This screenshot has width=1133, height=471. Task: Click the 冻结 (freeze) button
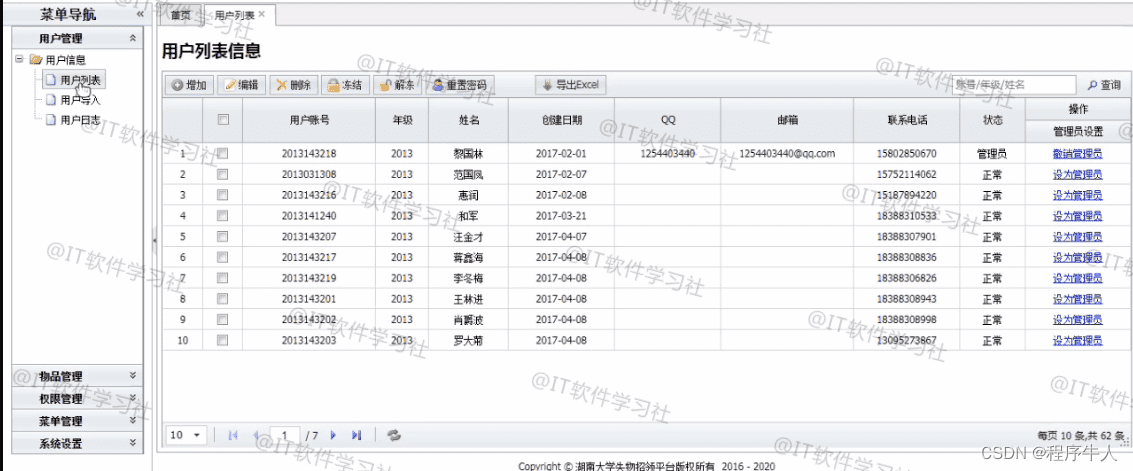(x=345, y=85)
